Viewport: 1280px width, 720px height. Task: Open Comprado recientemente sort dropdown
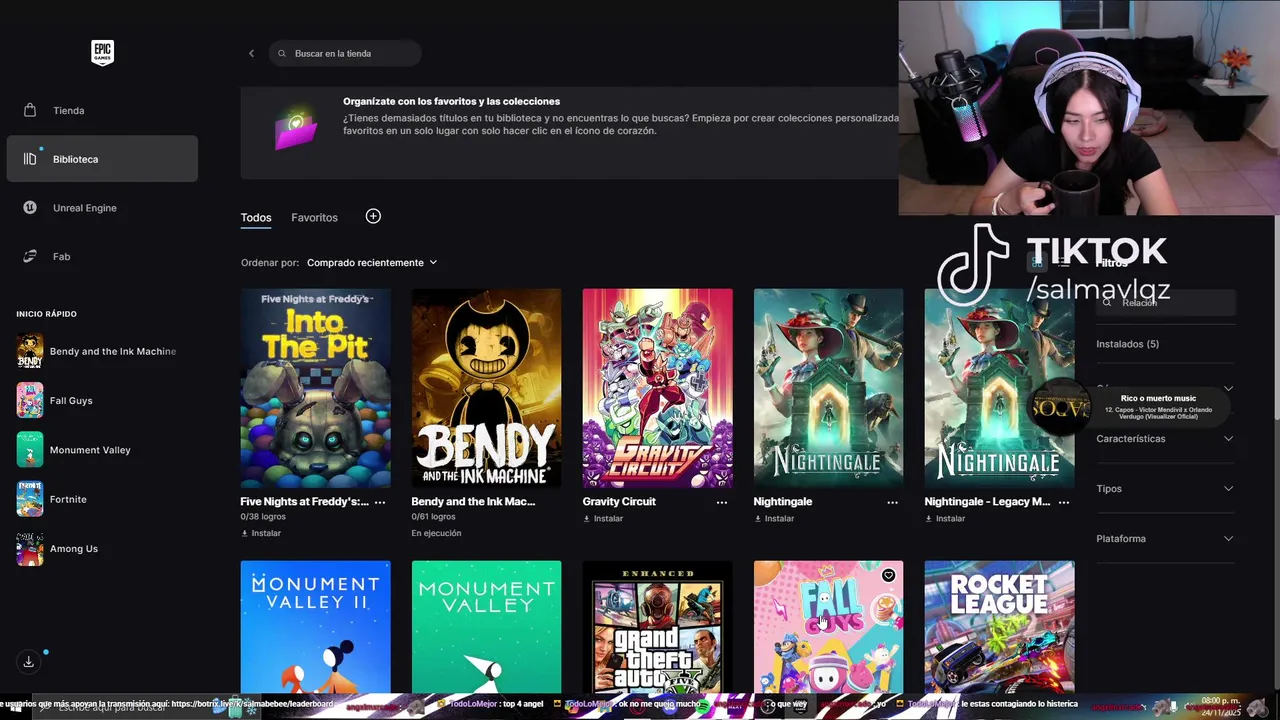[x=372, y=262]
